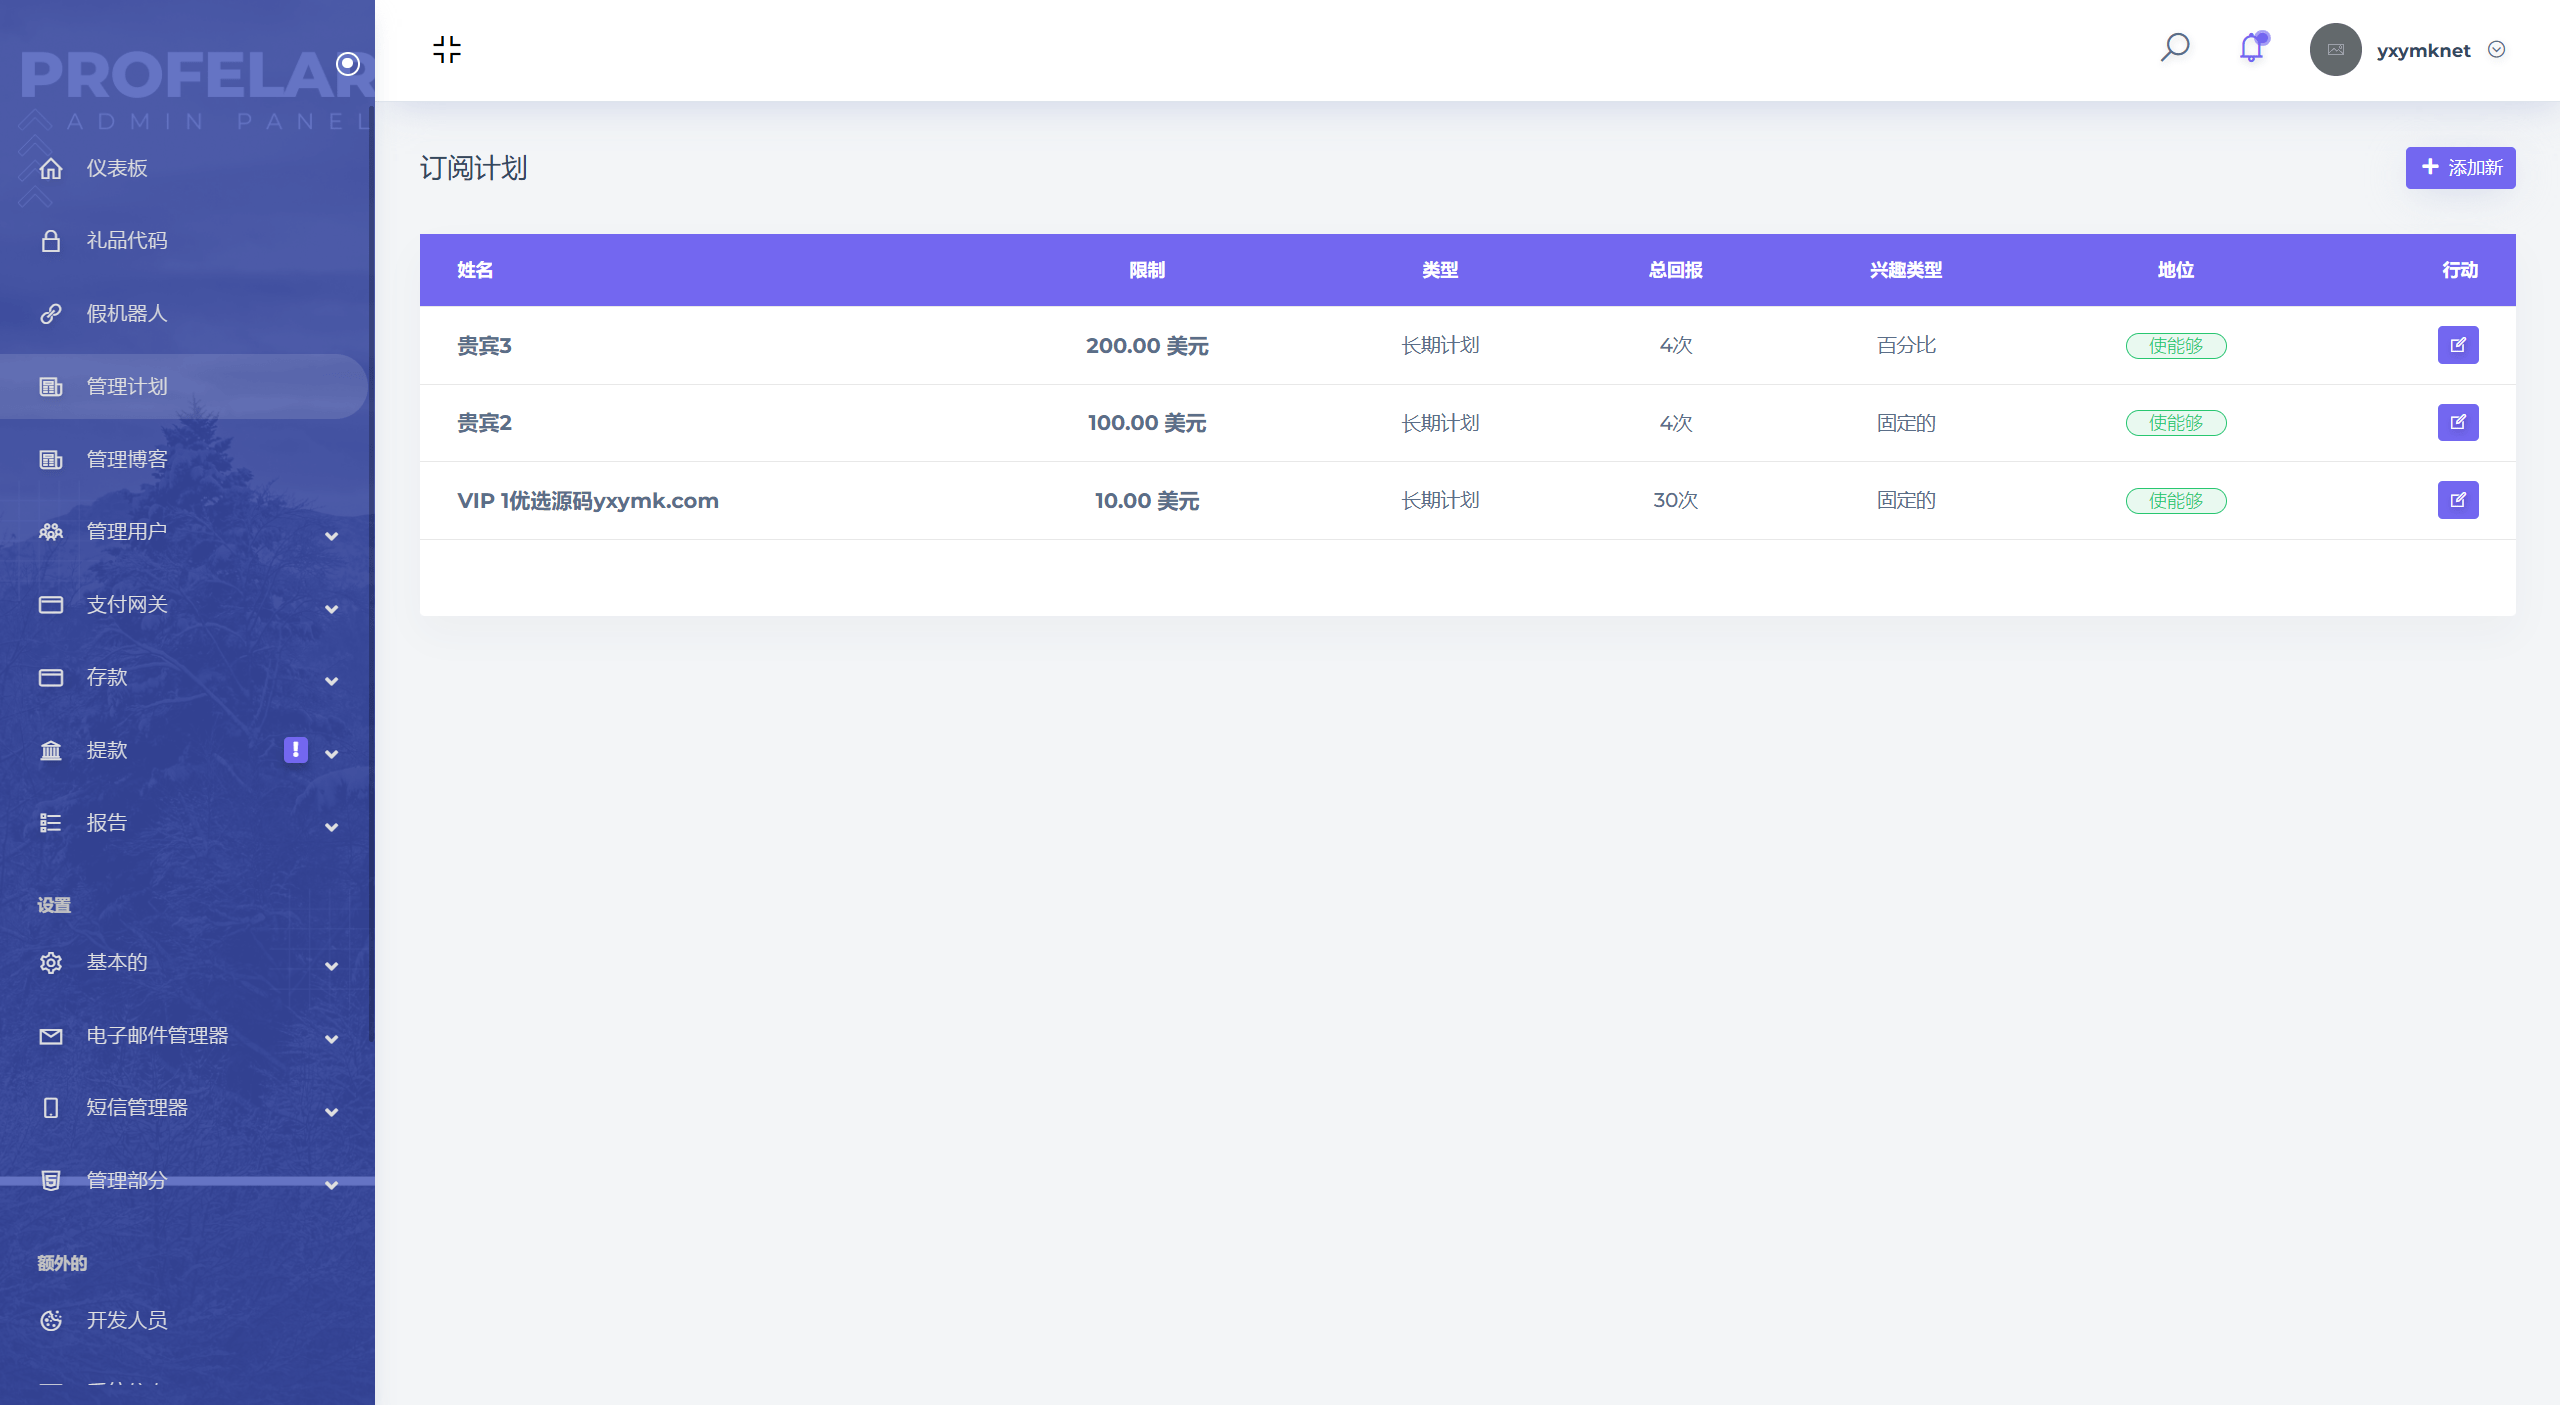
Task: Open the search magnifier icon
Action: pos(2174,48)
